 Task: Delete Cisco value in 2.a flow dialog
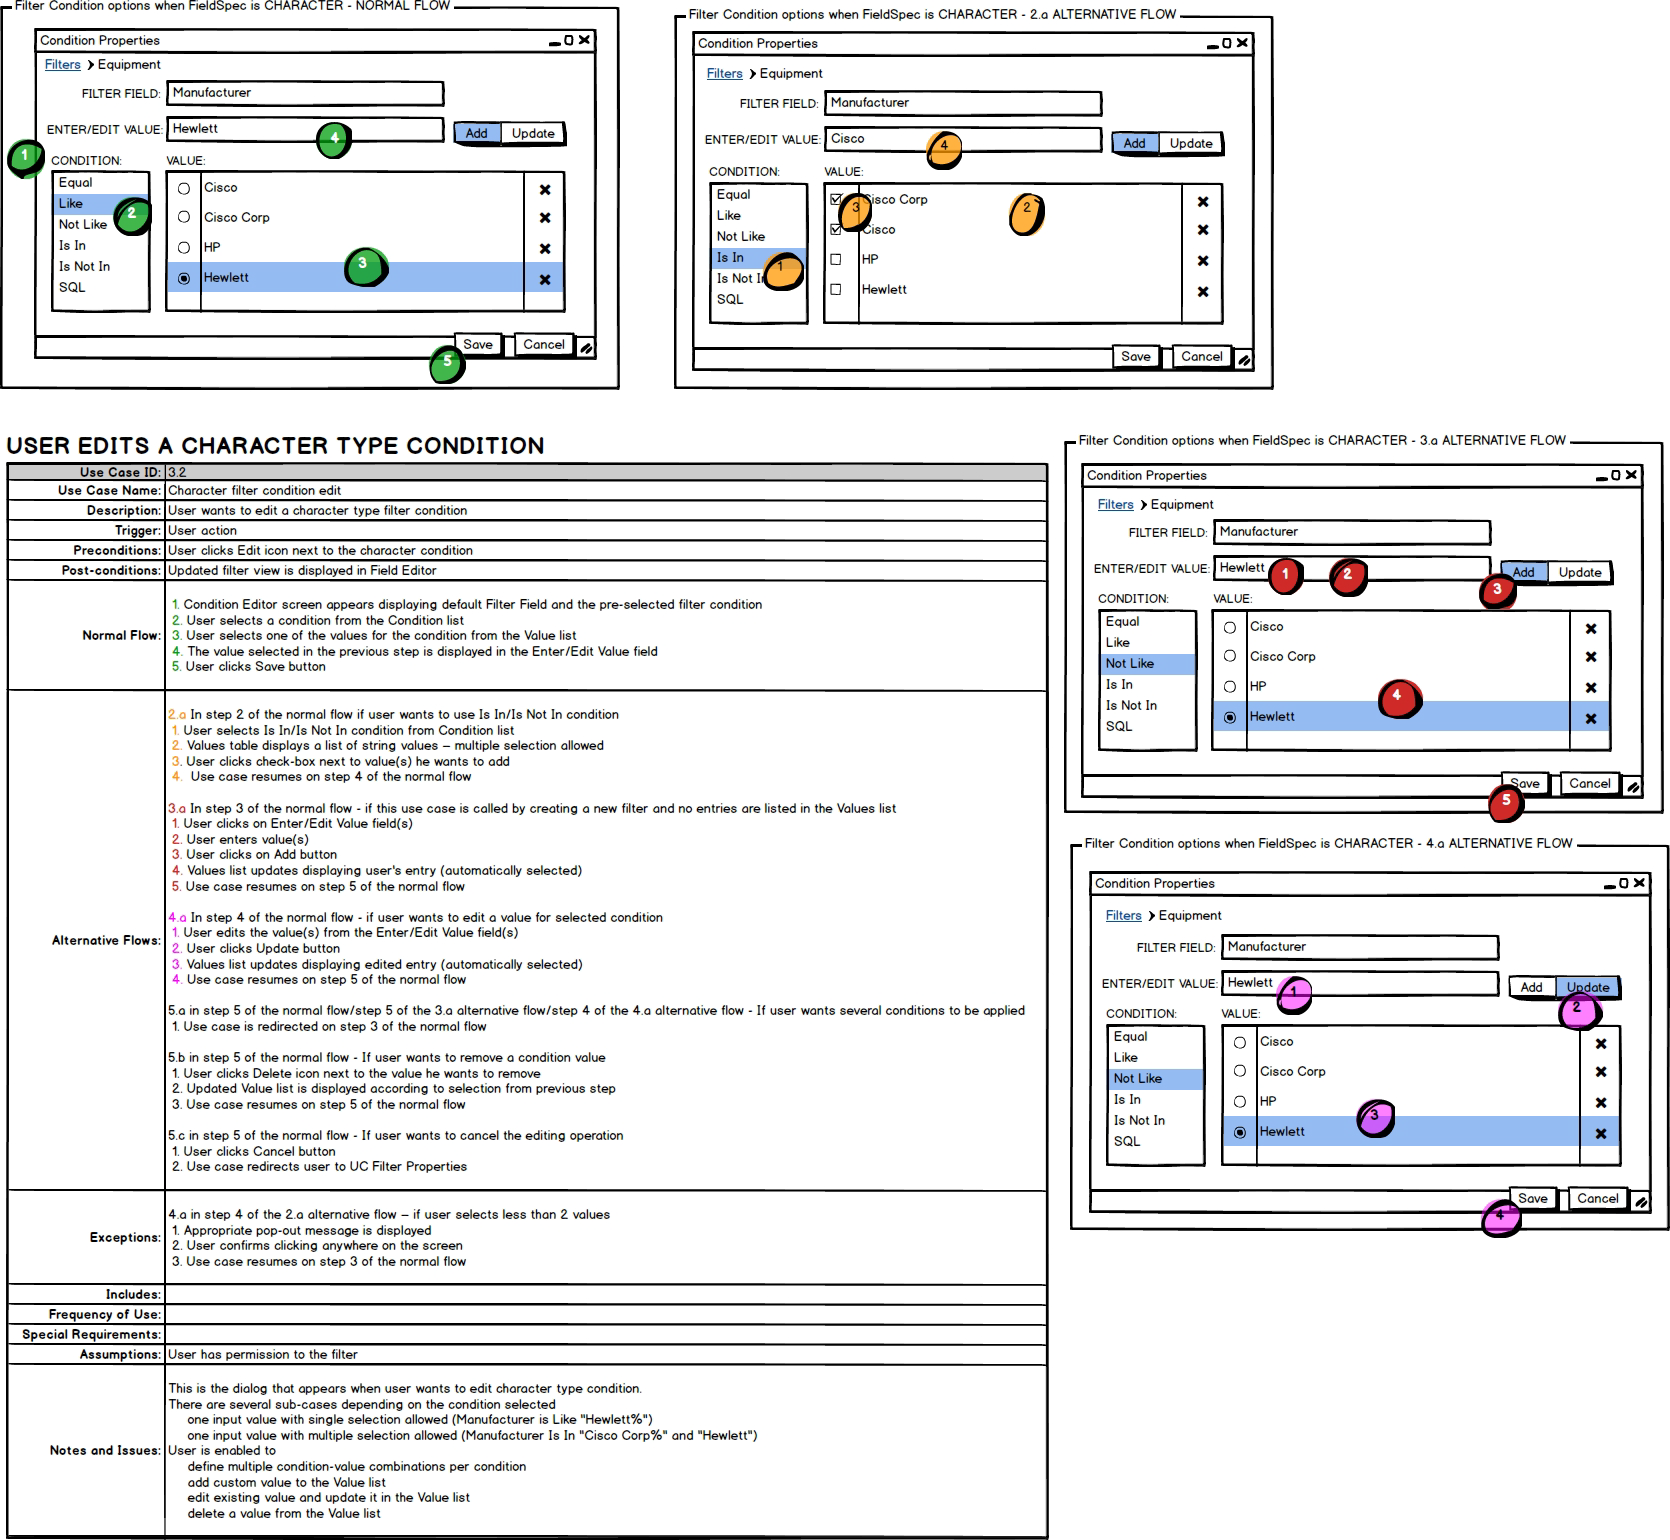point(1203,230)
